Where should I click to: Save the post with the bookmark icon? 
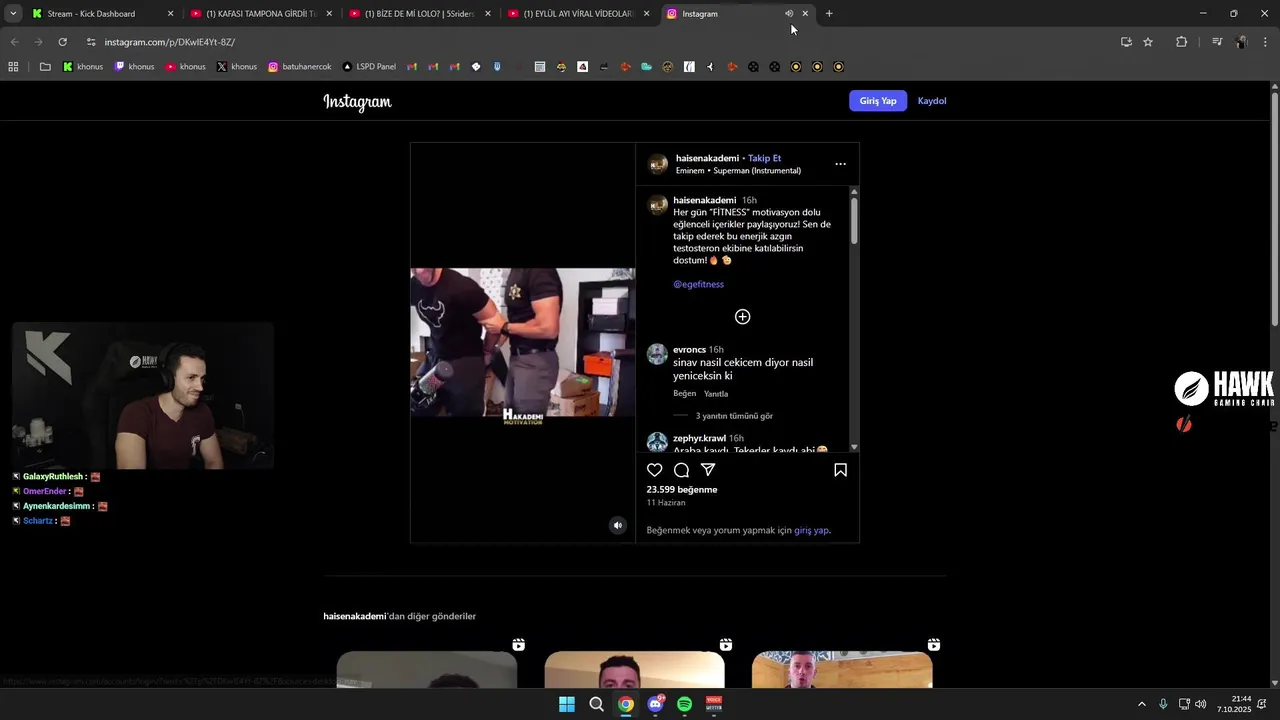click(840, 470)
